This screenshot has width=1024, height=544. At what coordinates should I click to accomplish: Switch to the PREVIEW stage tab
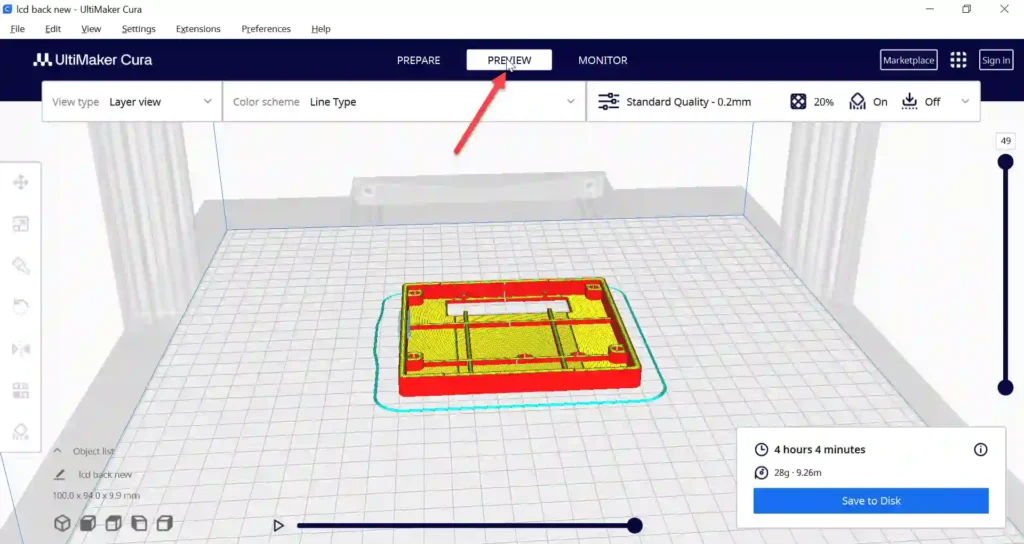point(509,60)
